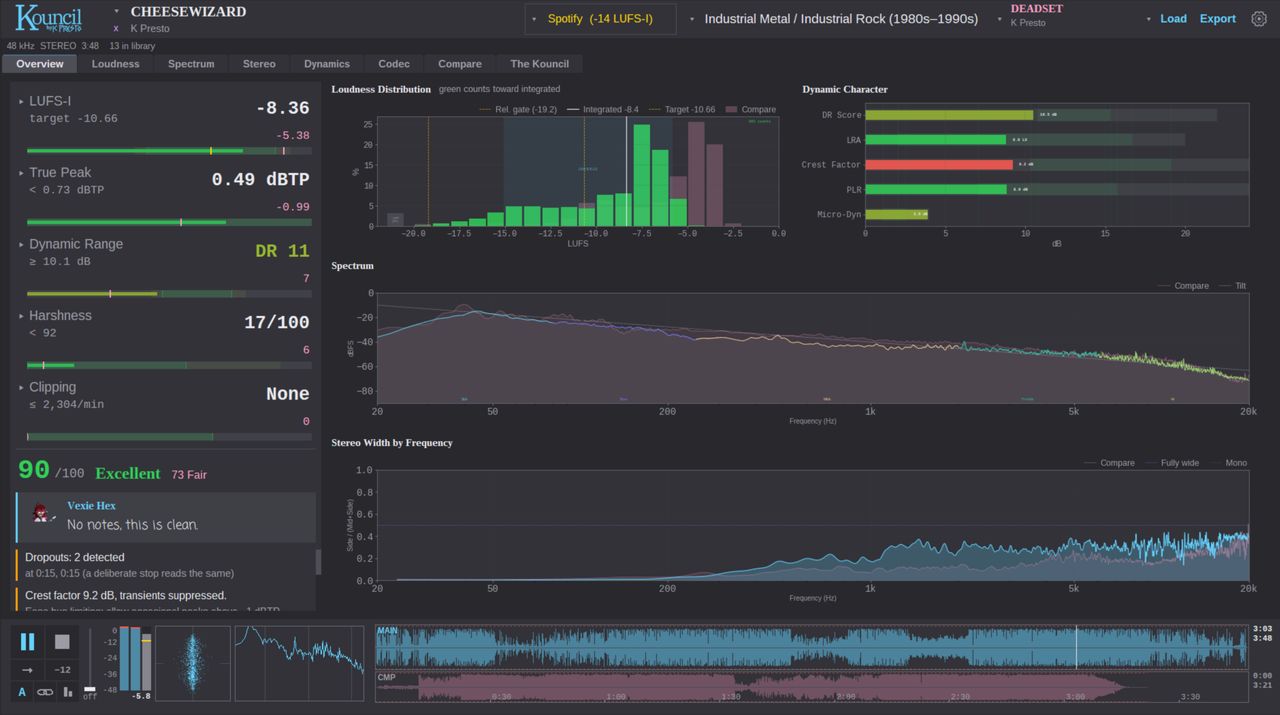Screen dimensions: 1280x715
Task: Click the CMP compare waveform track
Action: pyautogui.click(x=812, y=687)
